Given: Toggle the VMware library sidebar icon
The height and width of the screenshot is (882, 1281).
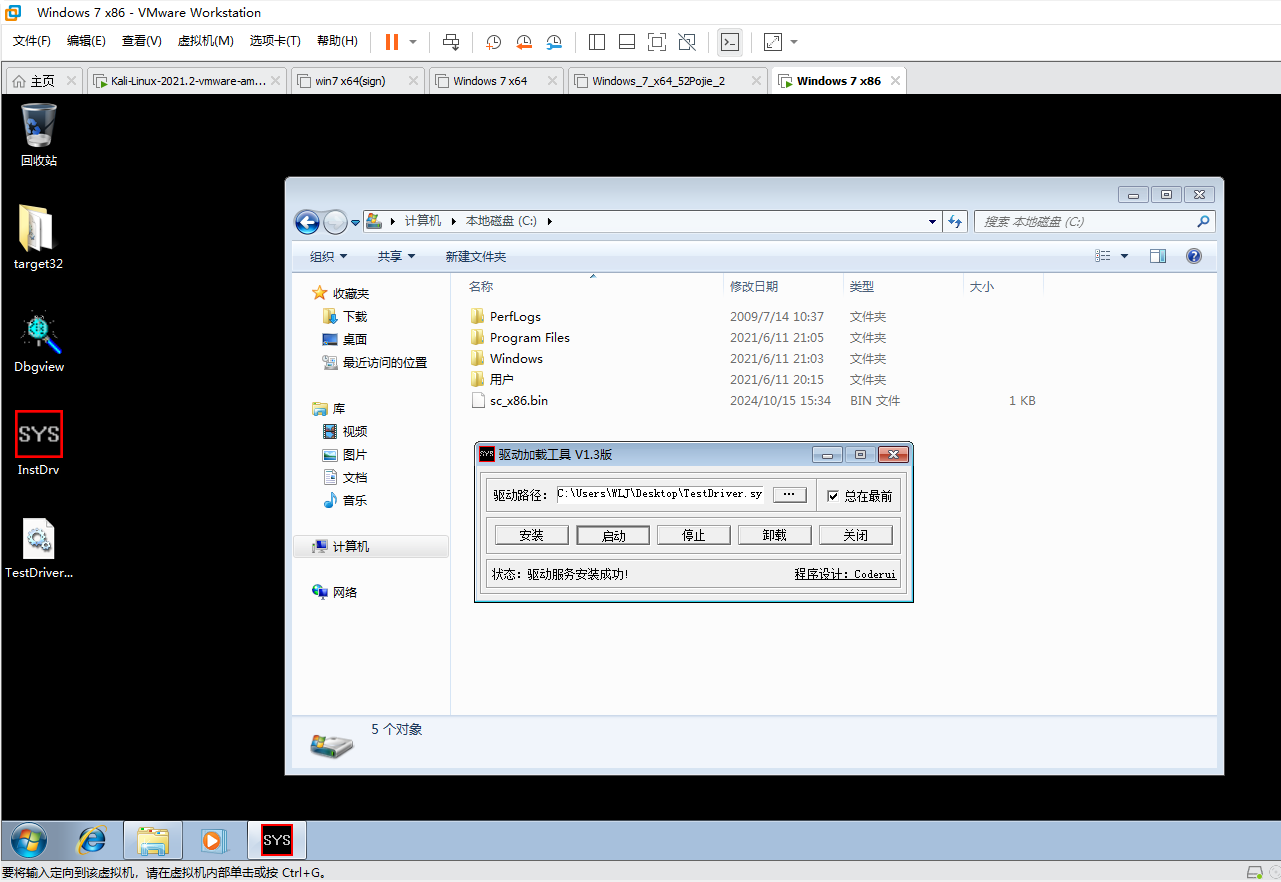Looking at the screenshot, I should pyautogui.click(x=597, y=42).
